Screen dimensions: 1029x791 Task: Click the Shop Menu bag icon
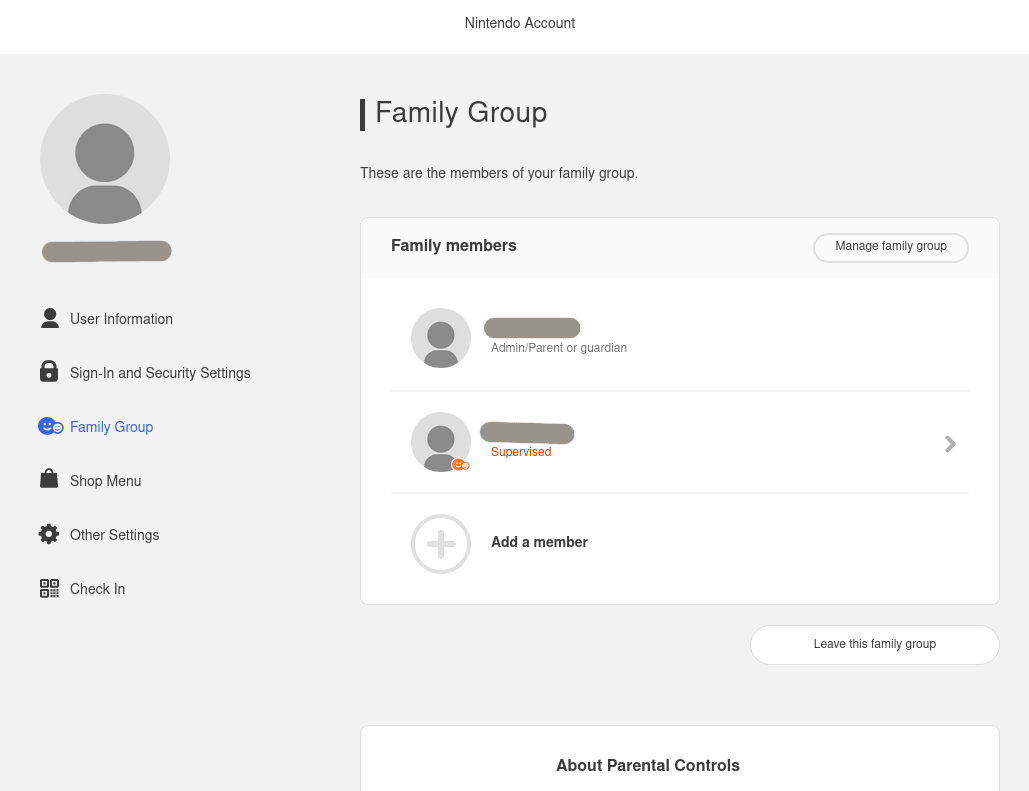point(49,479)
